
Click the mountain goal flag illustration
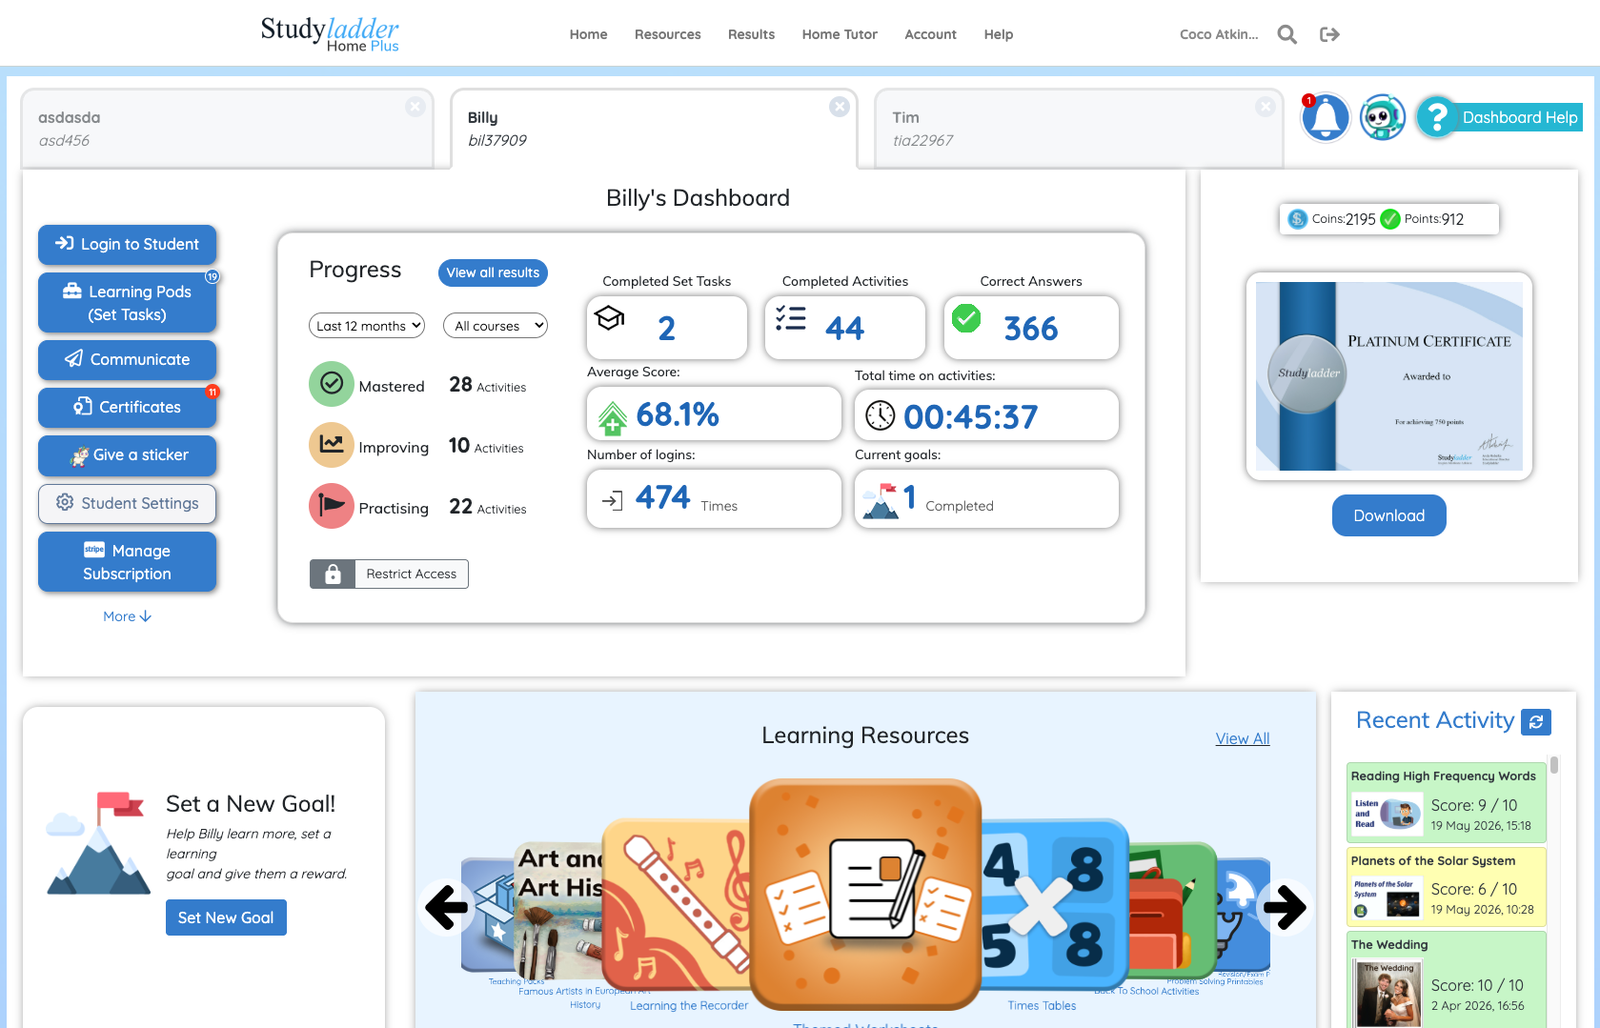[98, 843]
